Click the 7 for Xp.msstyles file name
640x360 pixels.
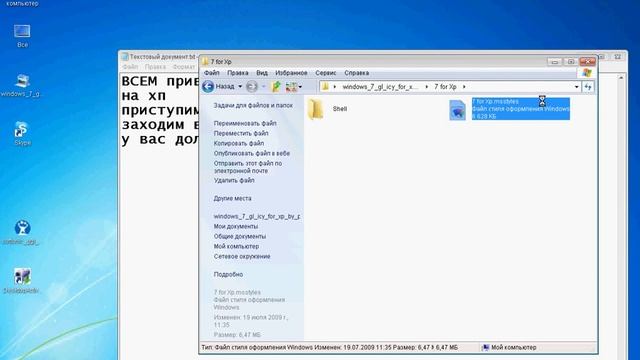coord(495,101)
